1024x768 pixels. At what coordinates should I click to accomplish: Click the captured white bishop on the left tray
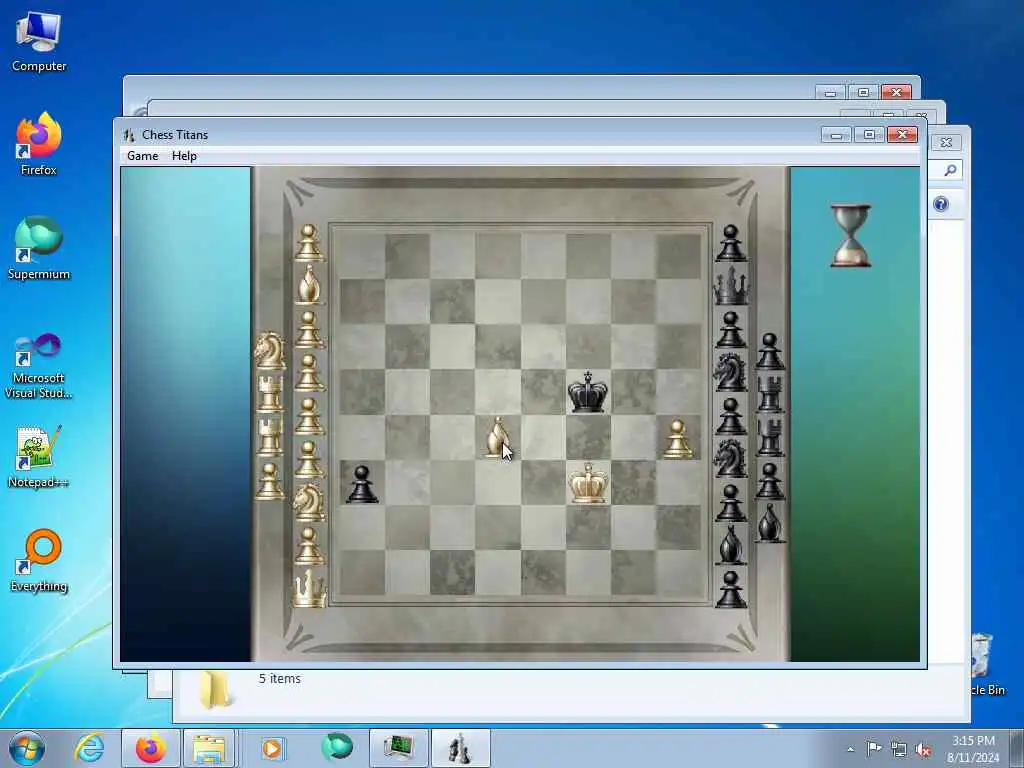(309, 285)
